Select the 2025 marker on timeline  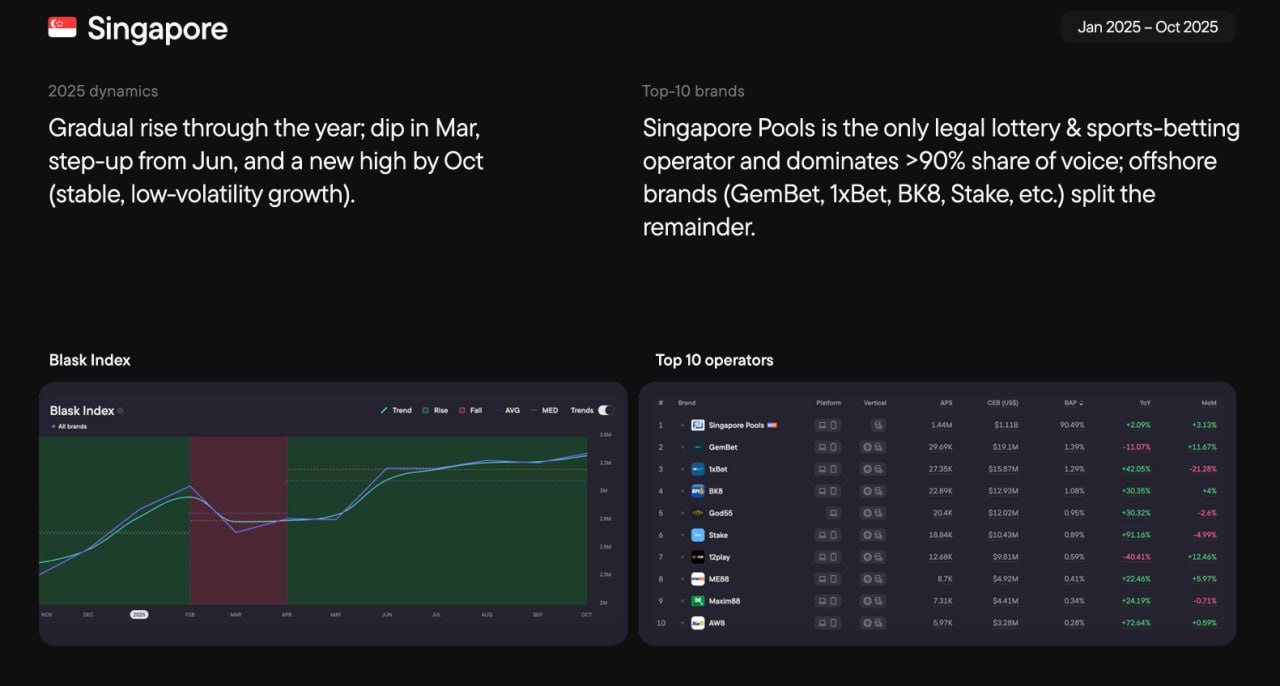139,614
